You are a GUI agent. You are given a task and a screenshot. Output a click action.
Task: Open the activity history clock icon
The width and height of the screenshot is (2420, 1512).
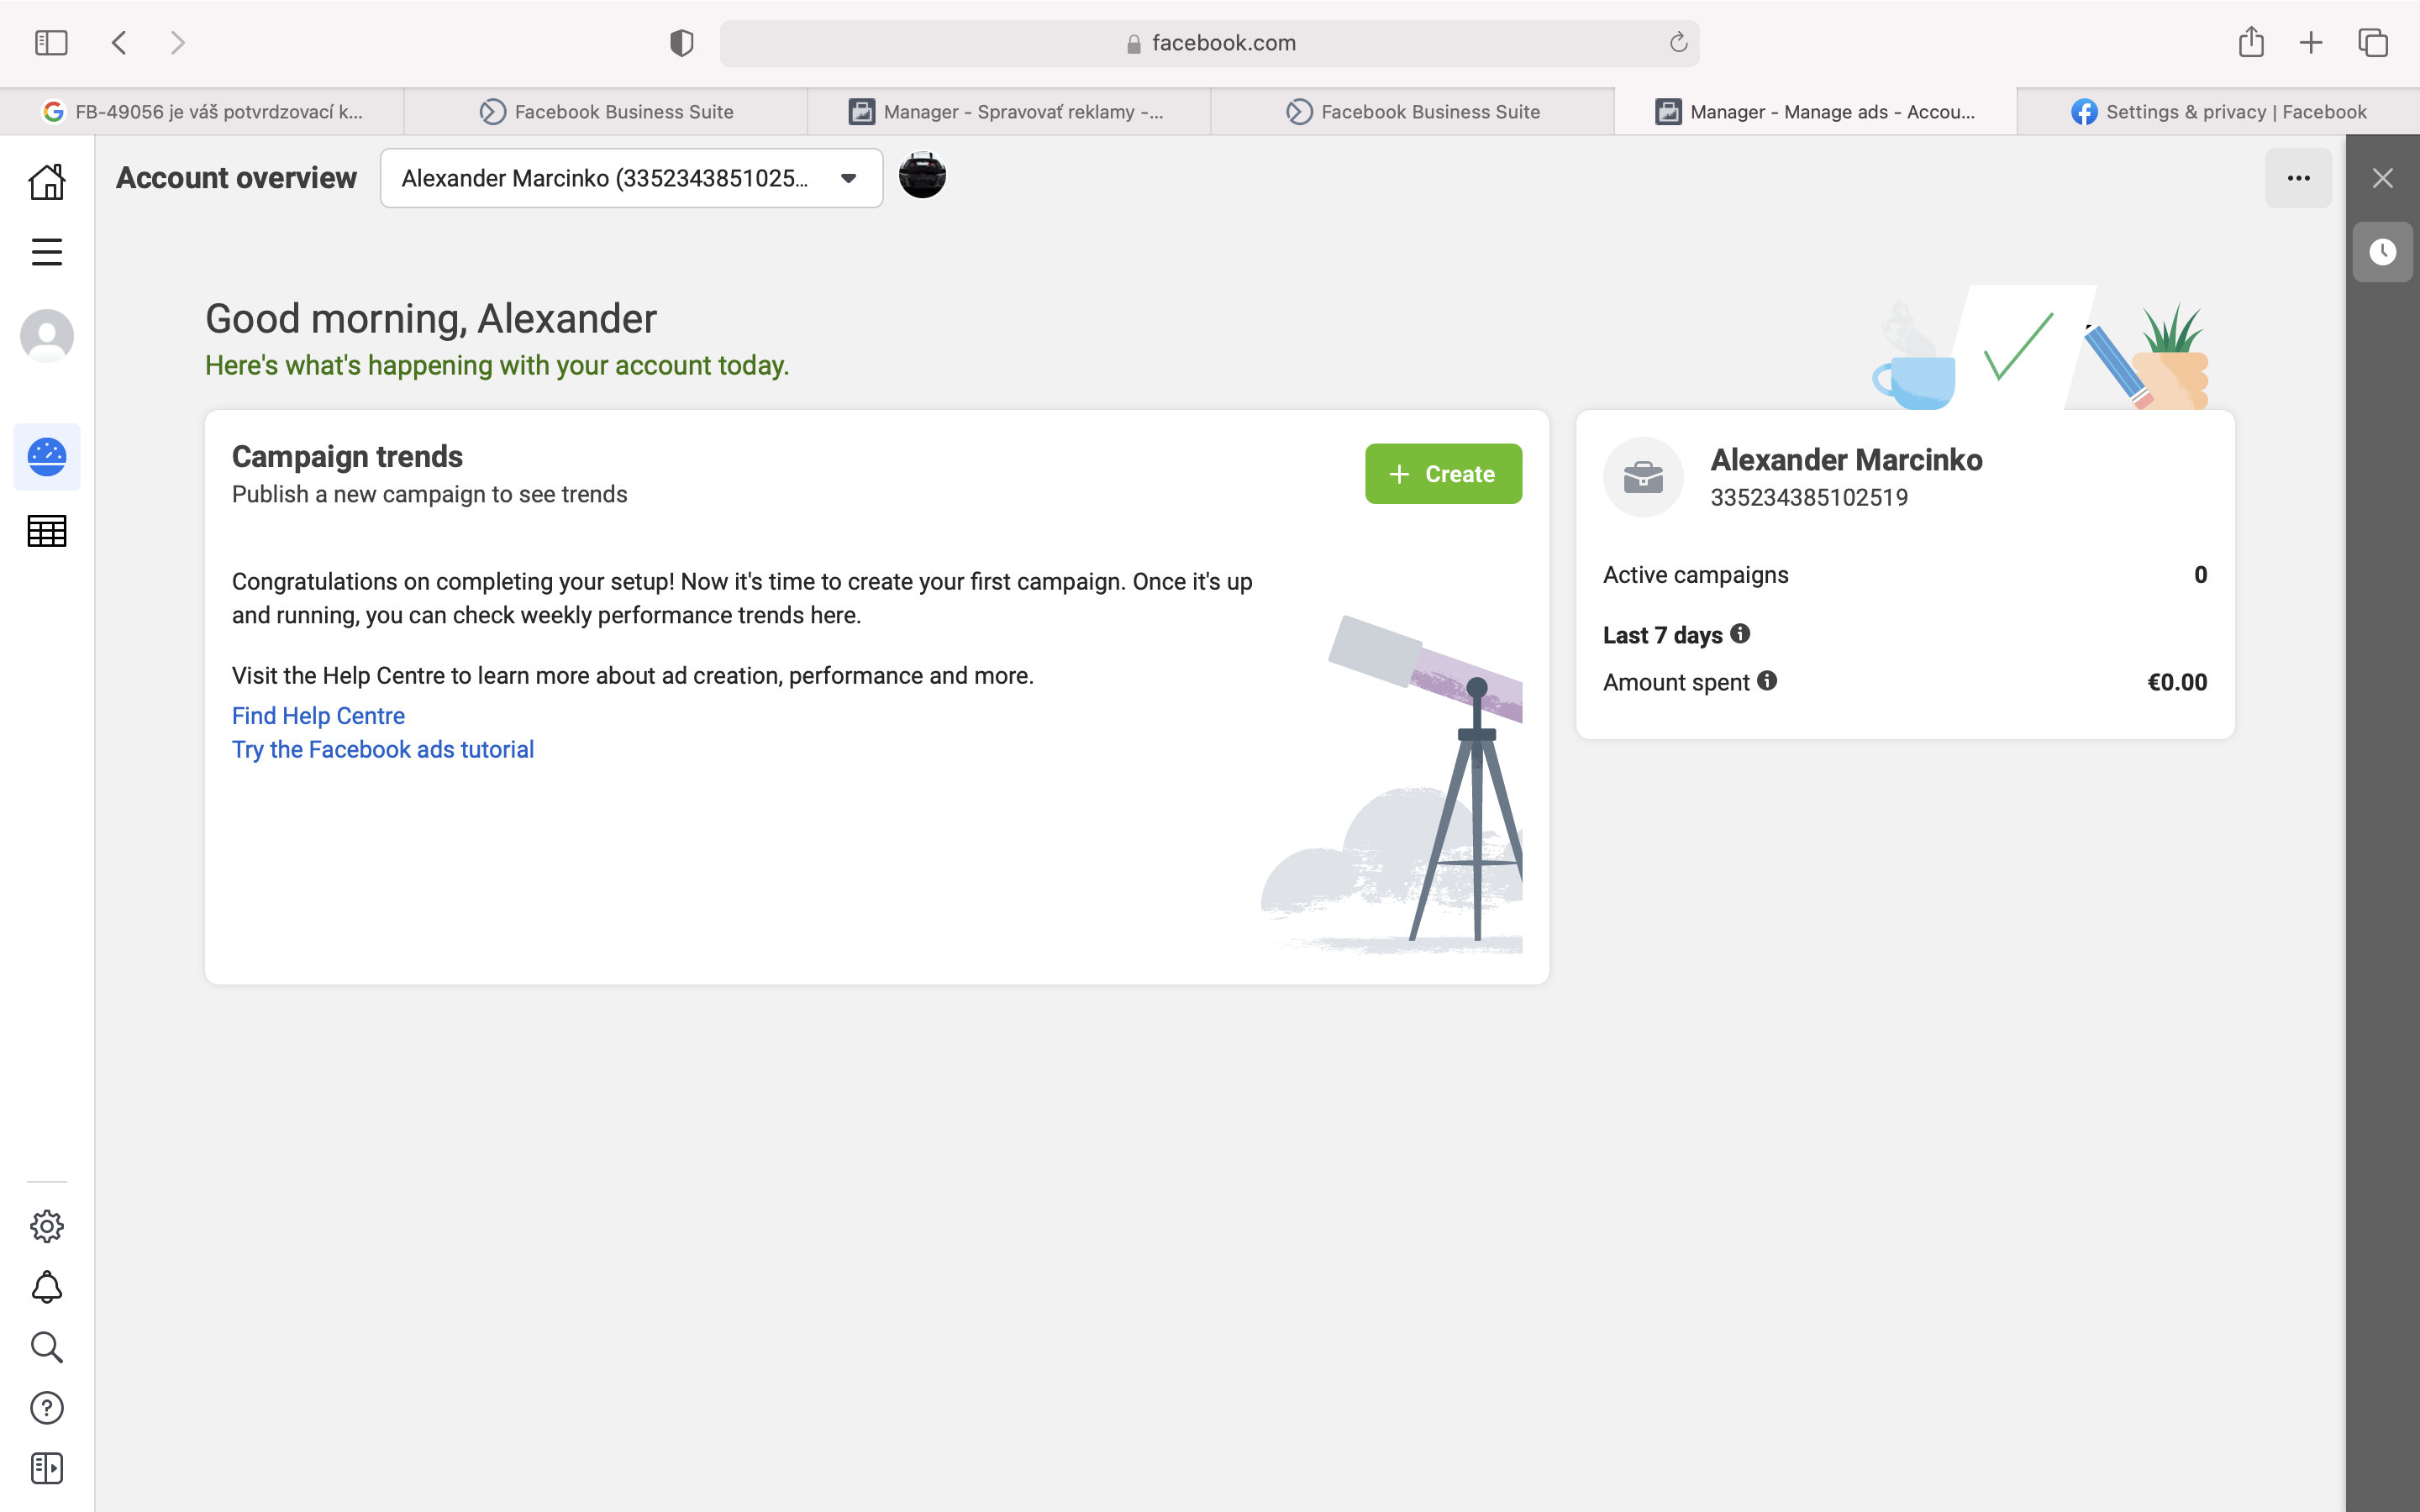click(2383, 252)
